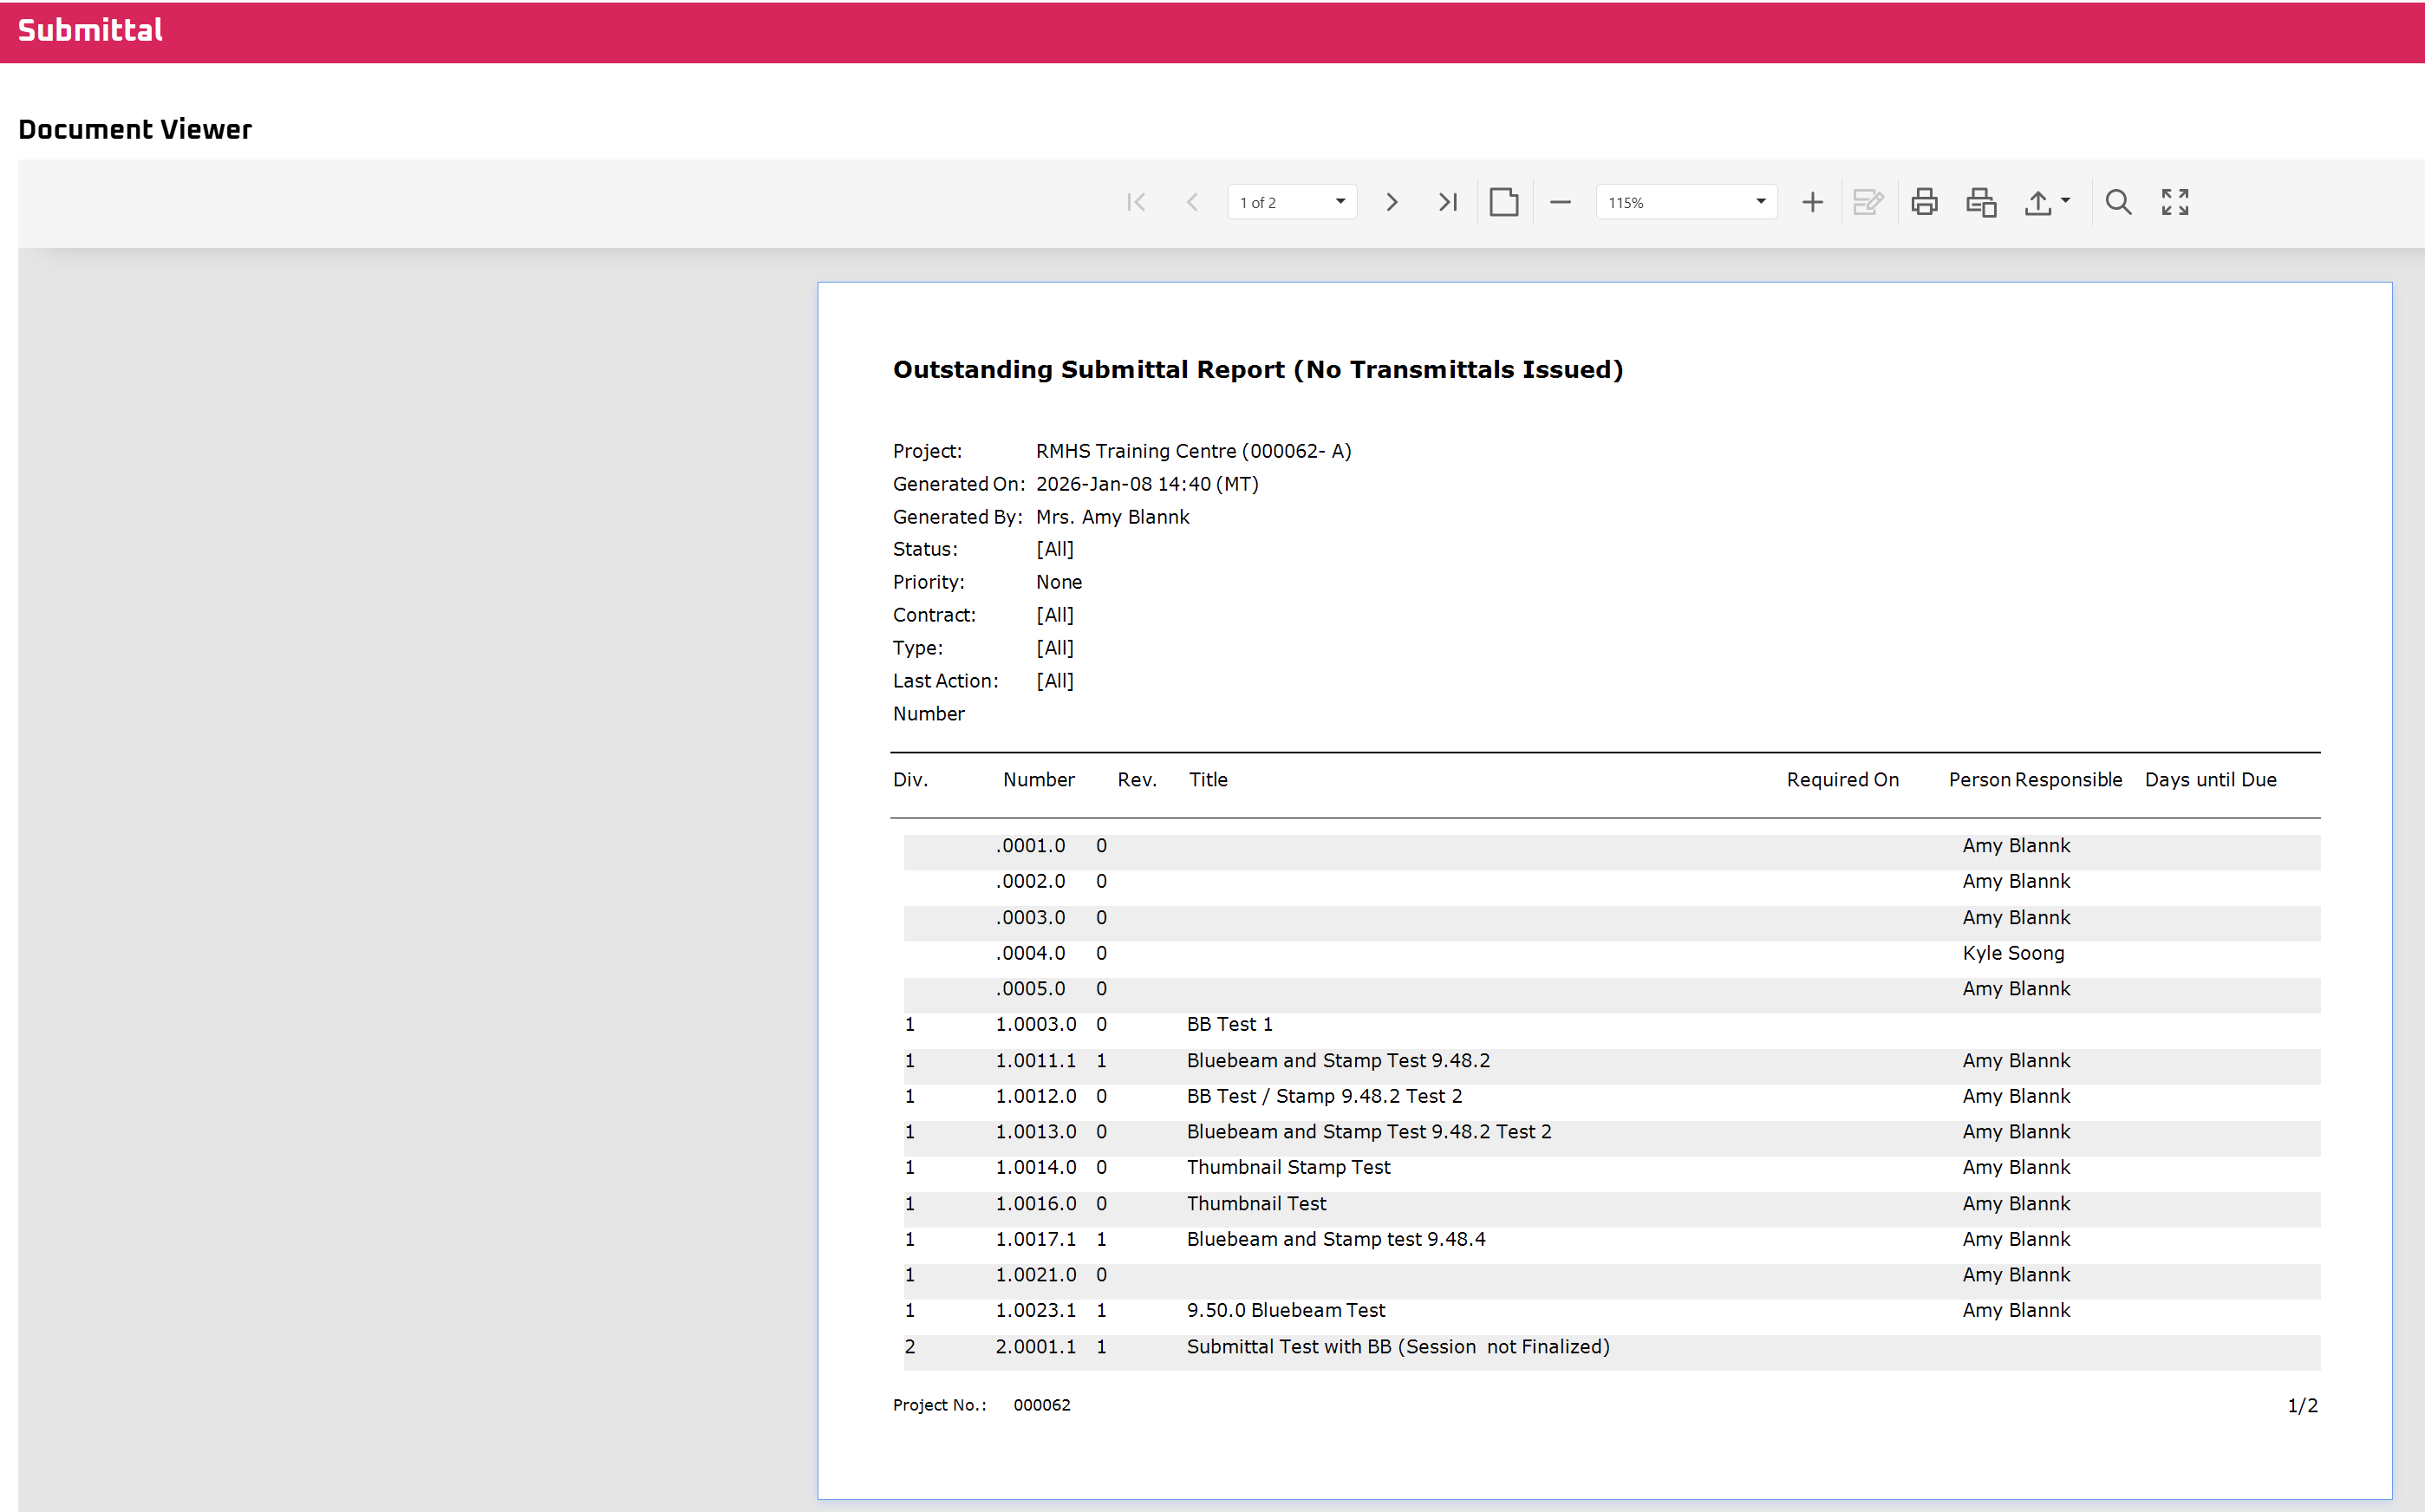Viewport: 2425px width, 1512px height.
Task: Enter full screen mode
Action: click(2175, 202)
